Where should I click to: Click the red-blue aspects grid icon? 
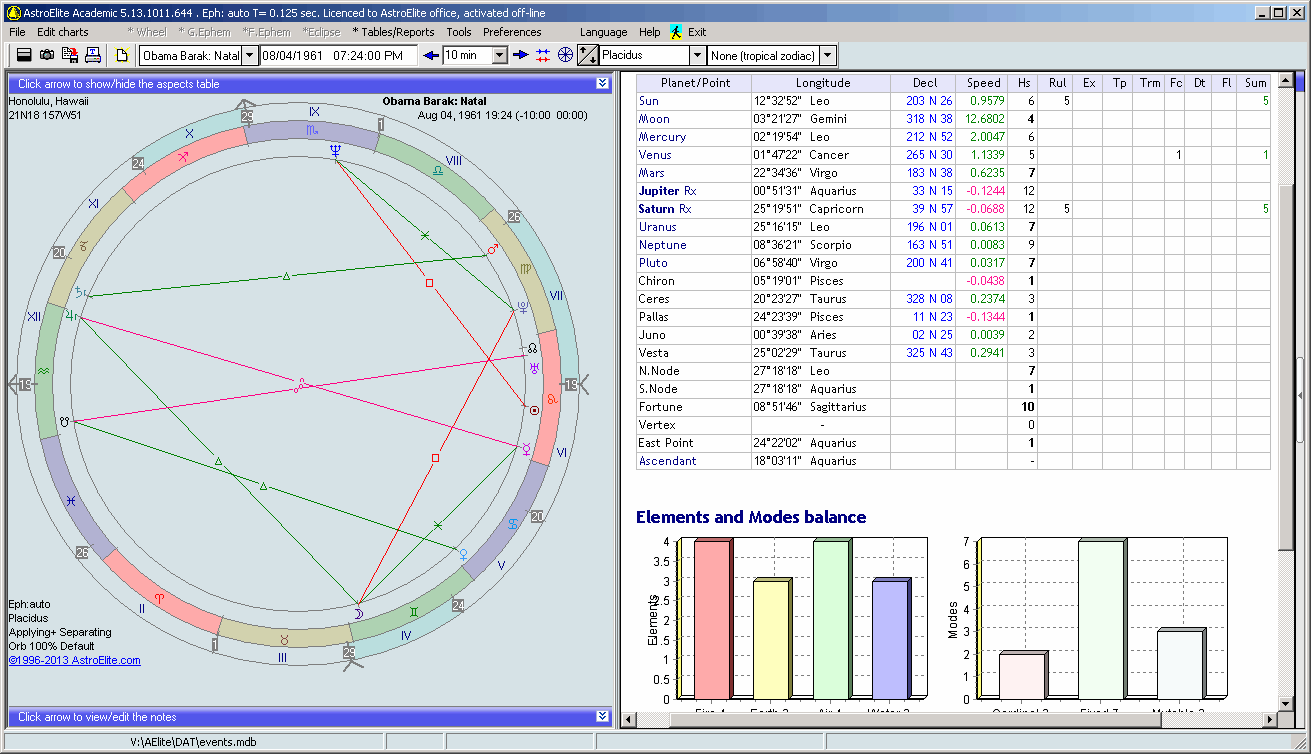tap(543, 55)
